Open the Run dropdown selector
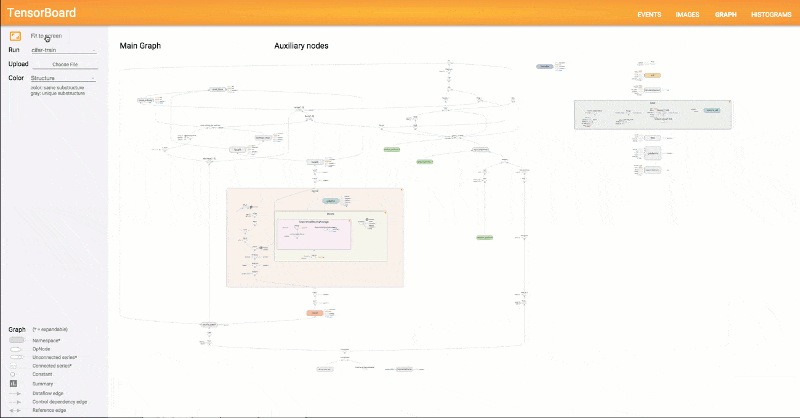 64,48
